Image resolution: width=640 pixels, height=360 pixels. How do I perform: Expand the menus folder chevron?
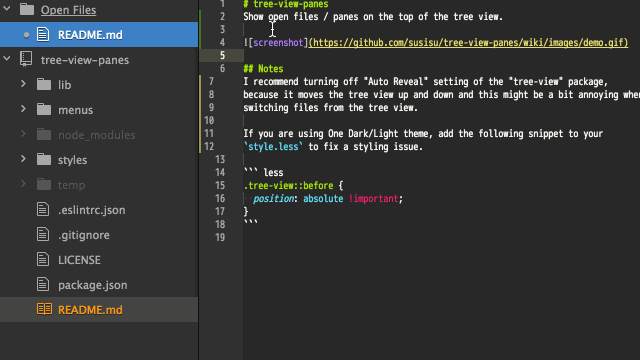pyautogui.click(x=23, y=109)
